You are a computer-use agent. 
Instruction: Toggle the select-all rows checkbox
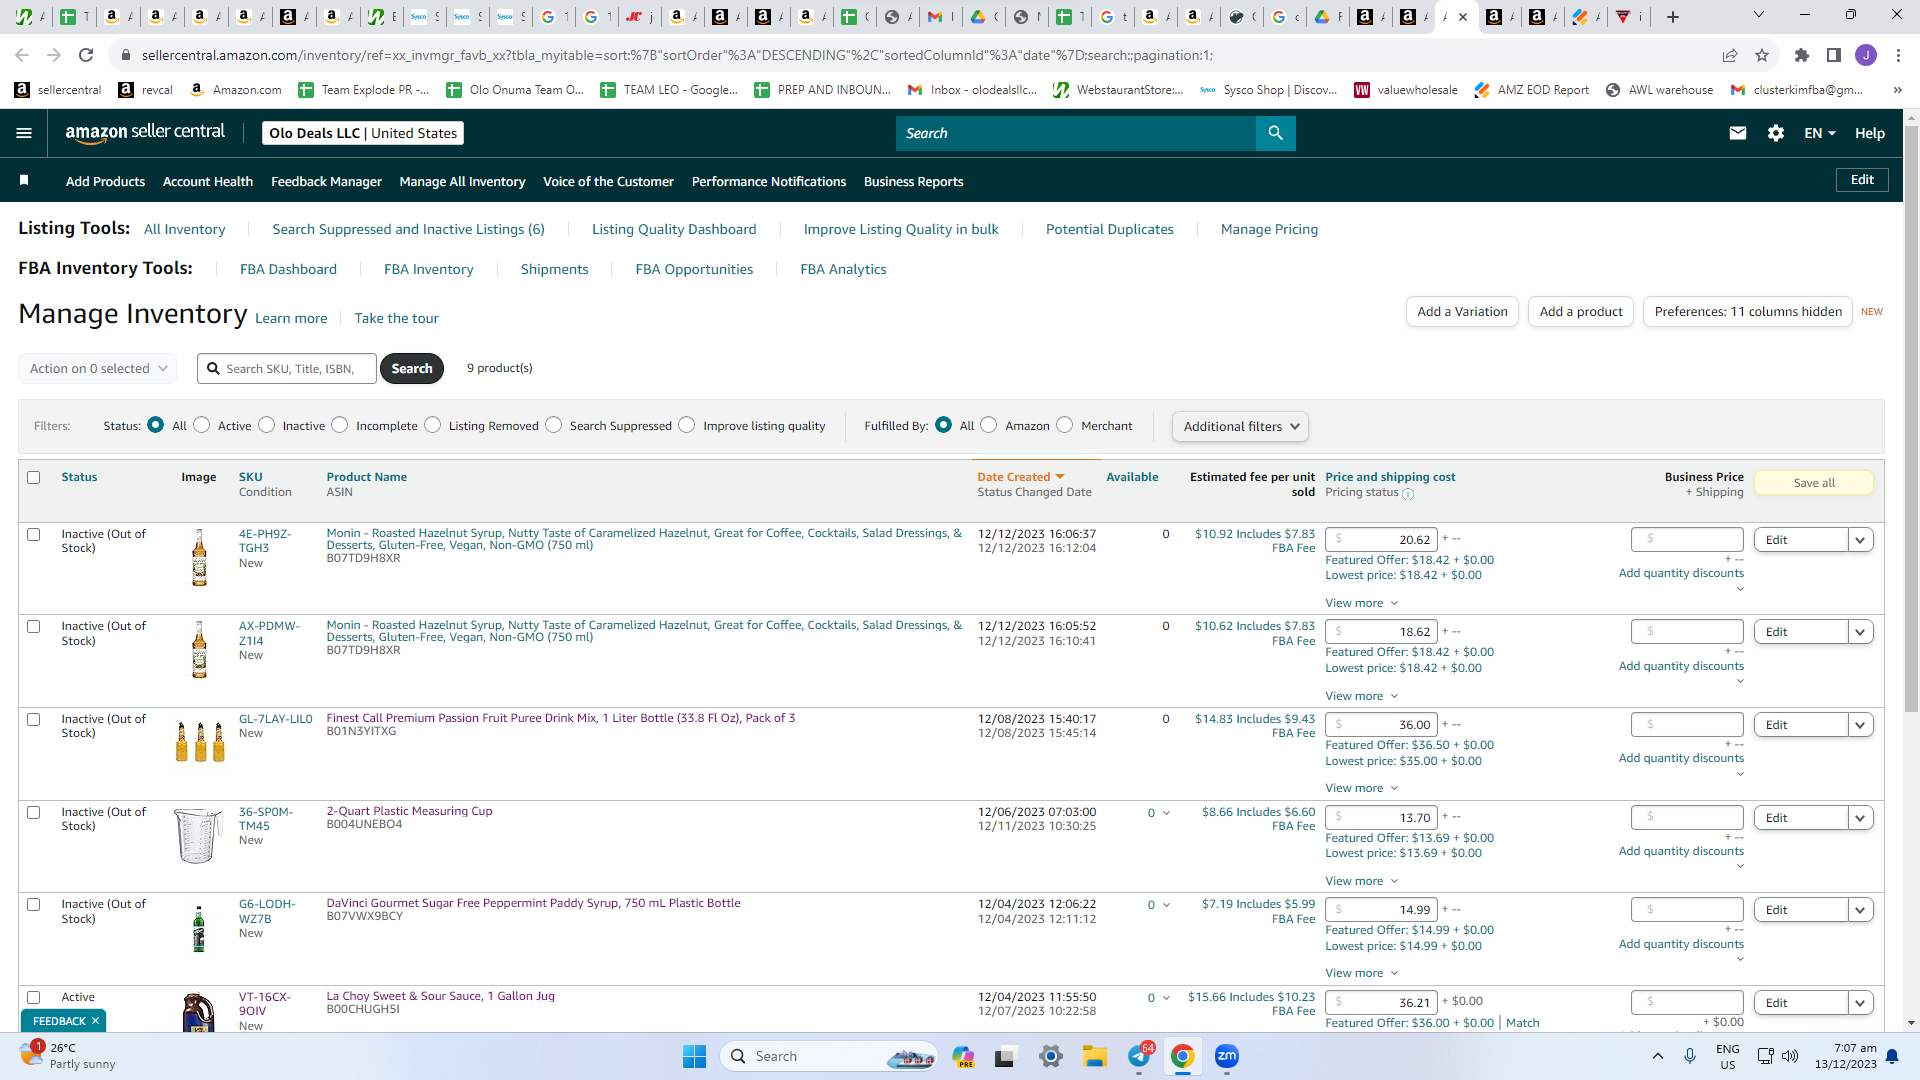click(x=34, y=477)
